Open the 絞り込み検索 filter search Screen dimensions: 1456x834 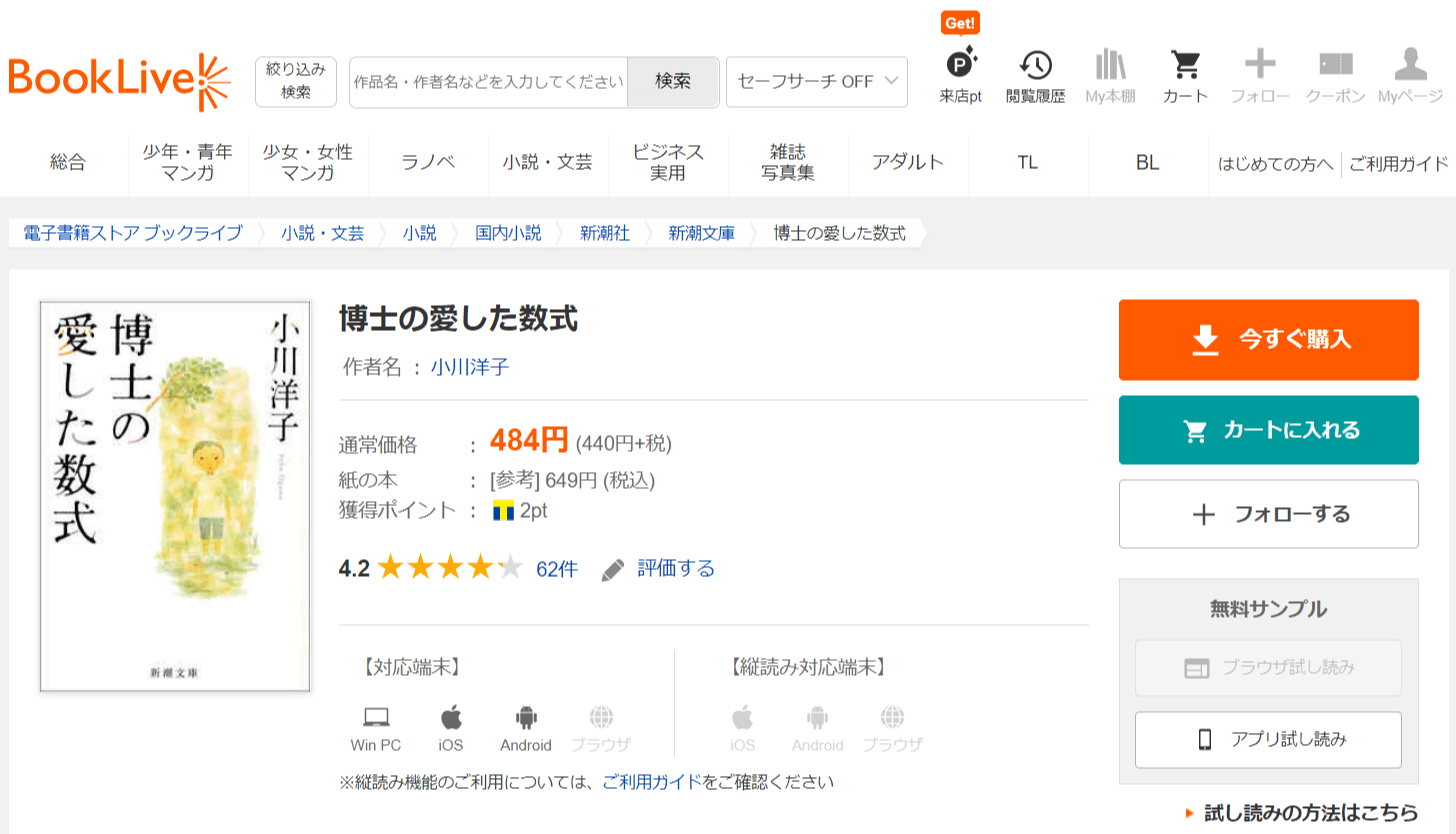(295, 81)
